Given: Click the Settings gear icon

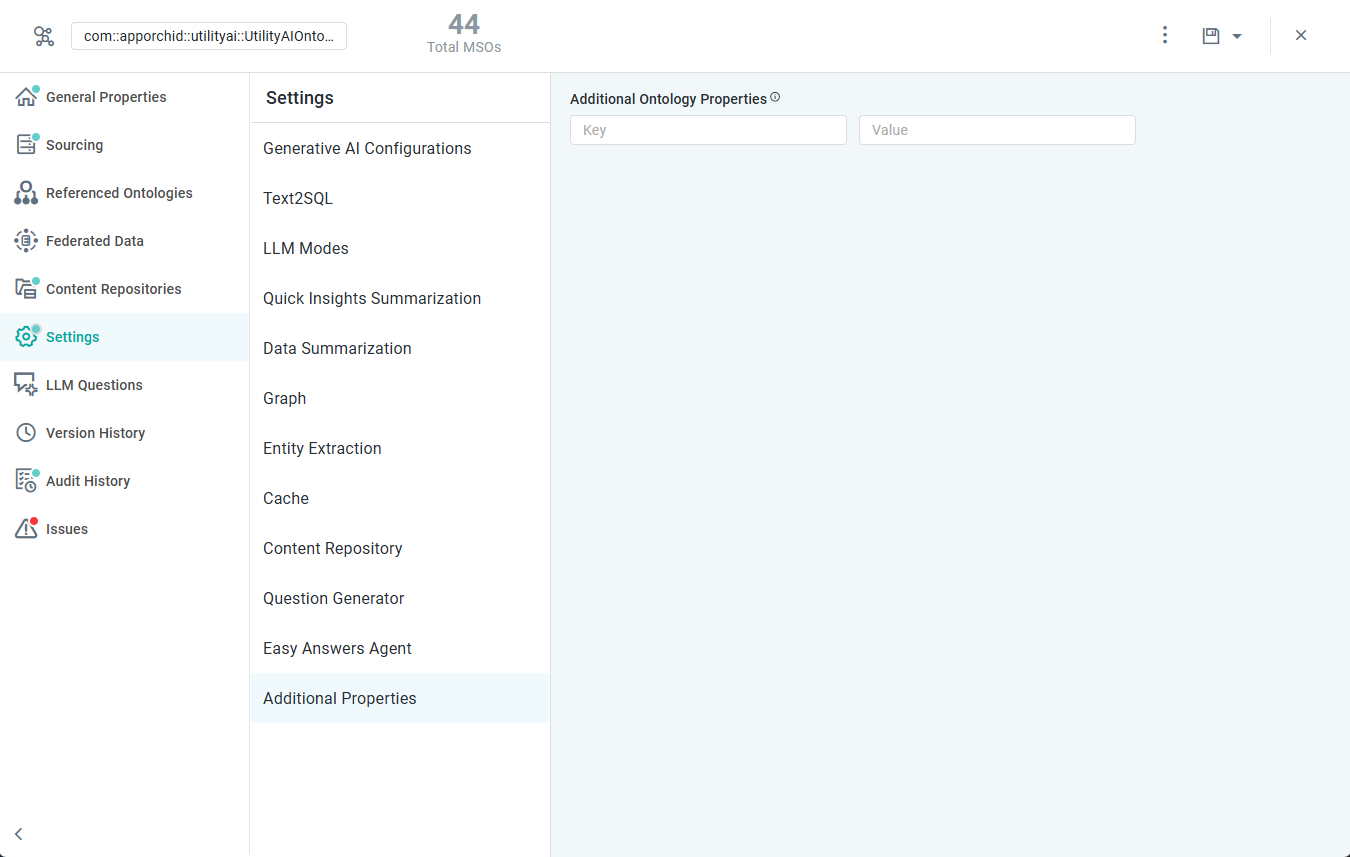Looking at the screenshot, I should (26, 337).
